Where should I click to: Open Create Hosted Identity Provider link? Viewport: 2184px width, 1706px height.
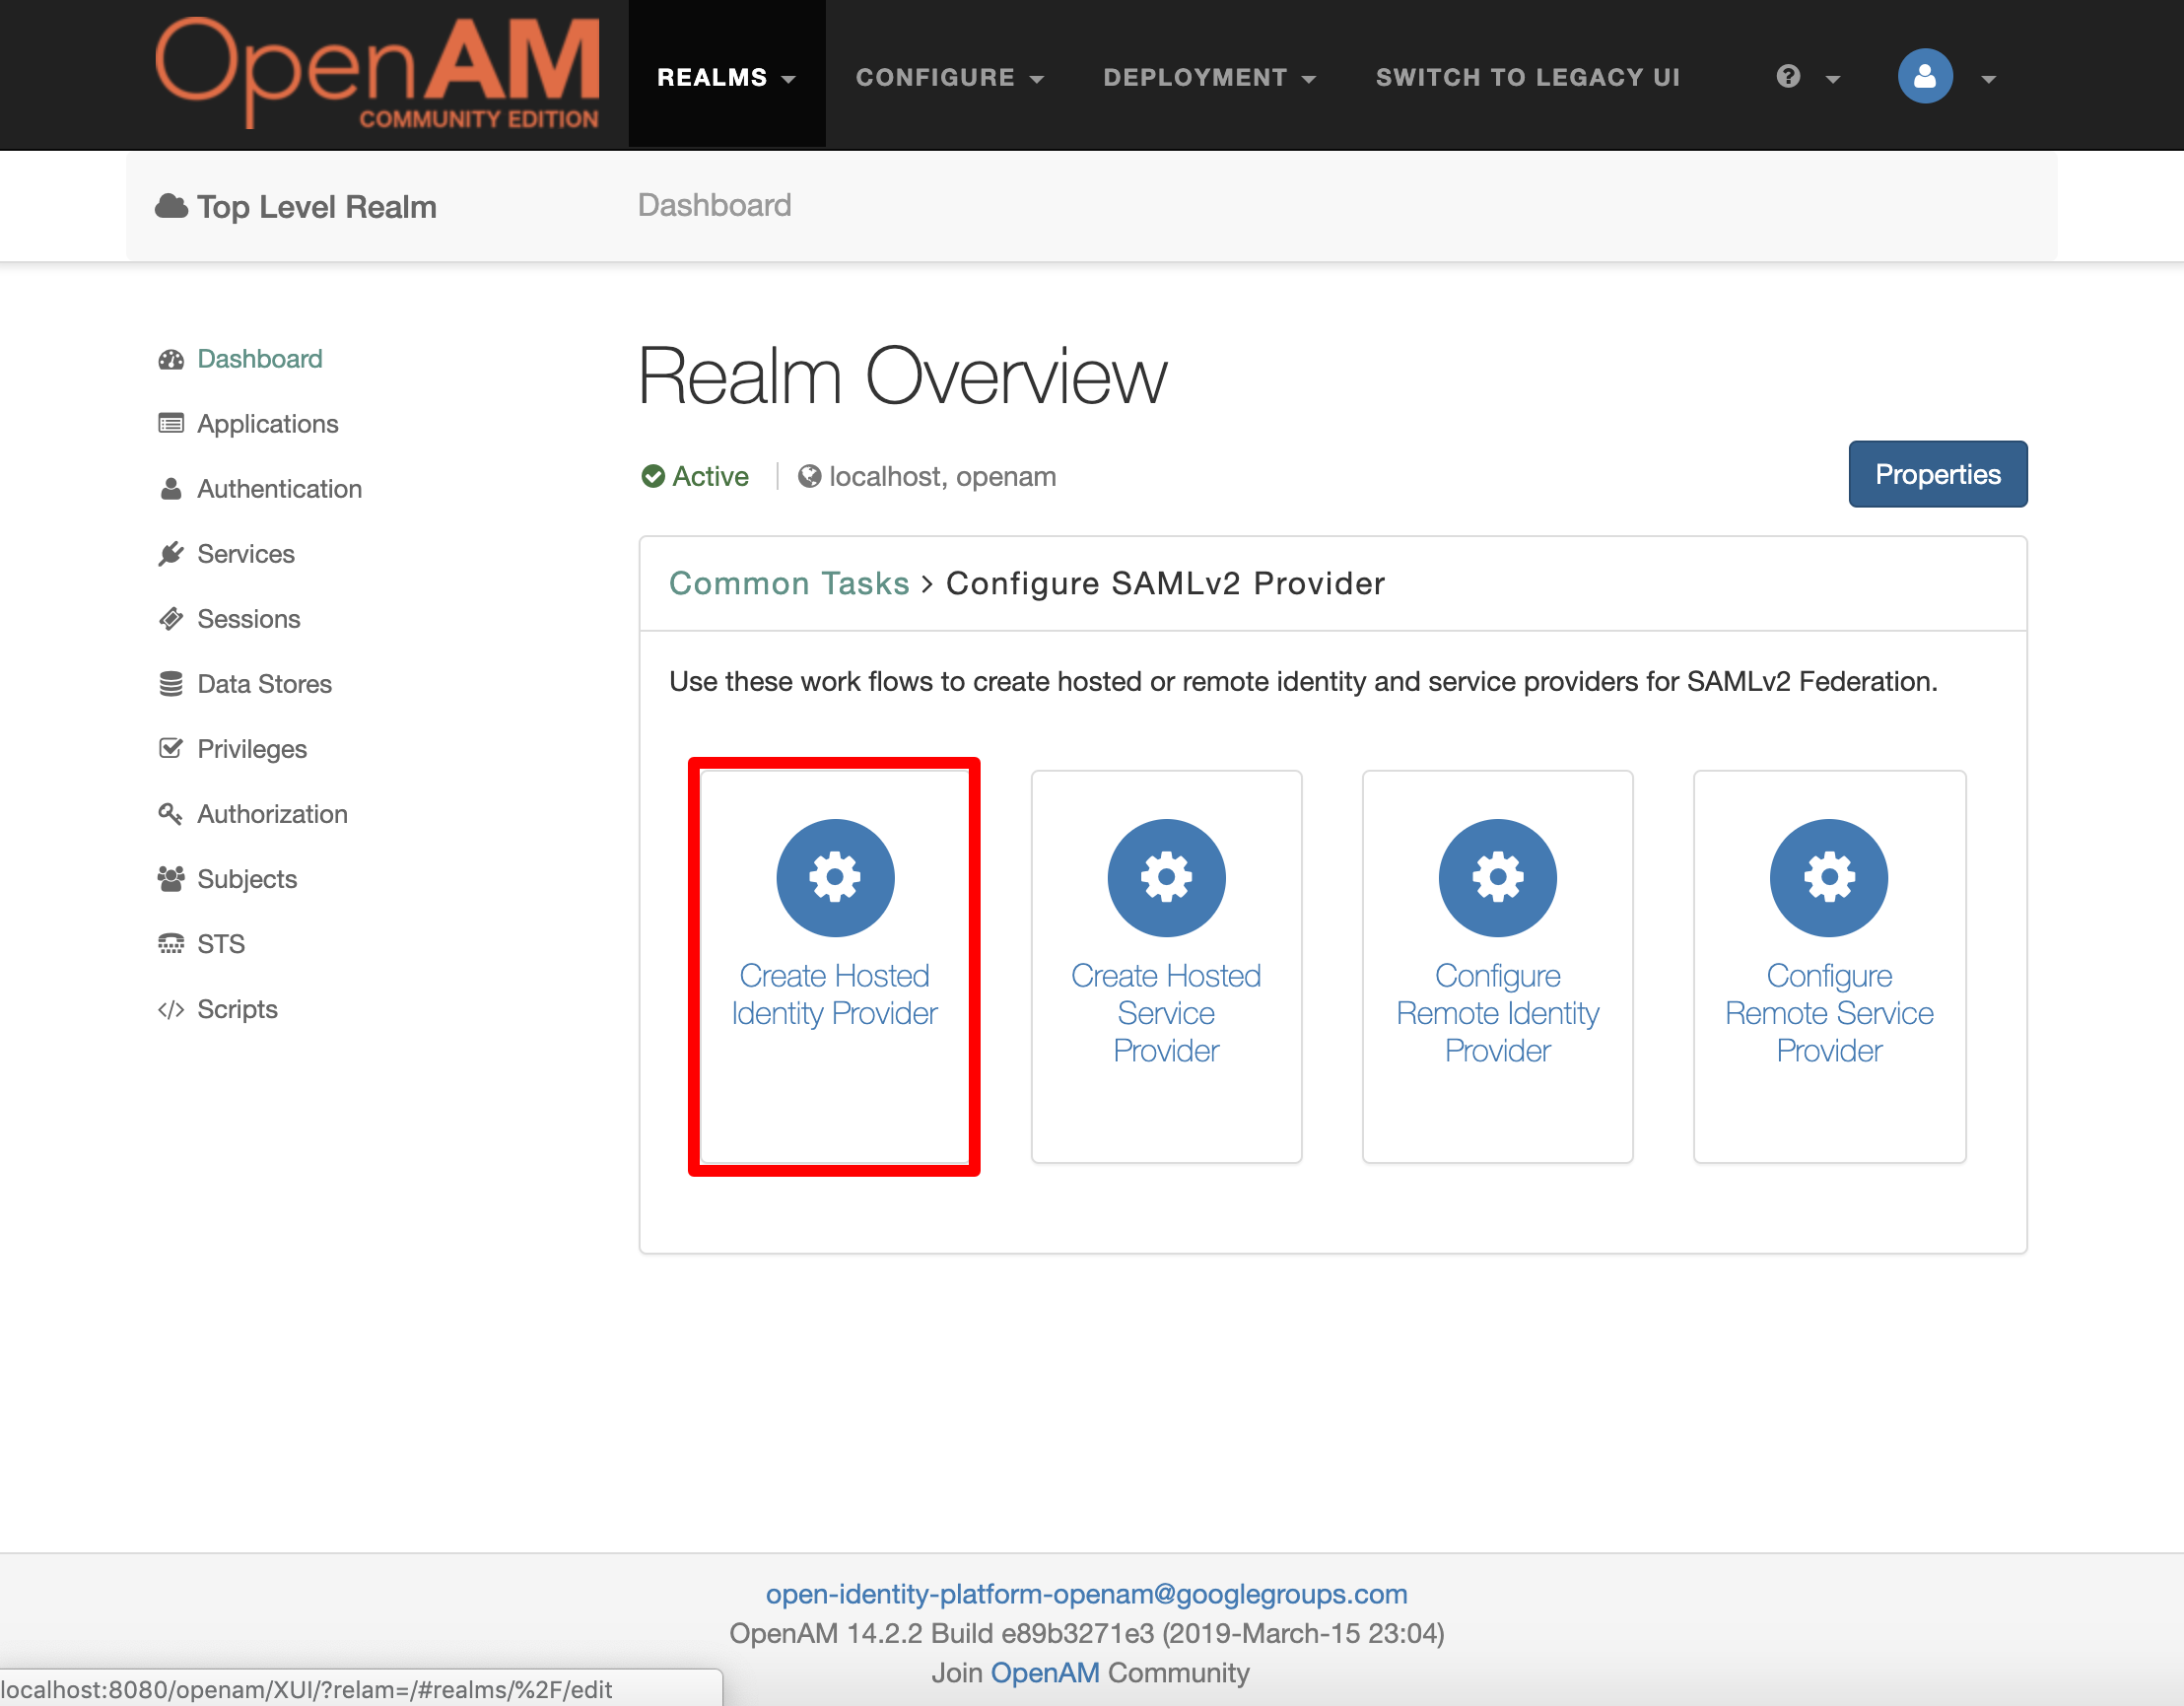click(835, 994)
